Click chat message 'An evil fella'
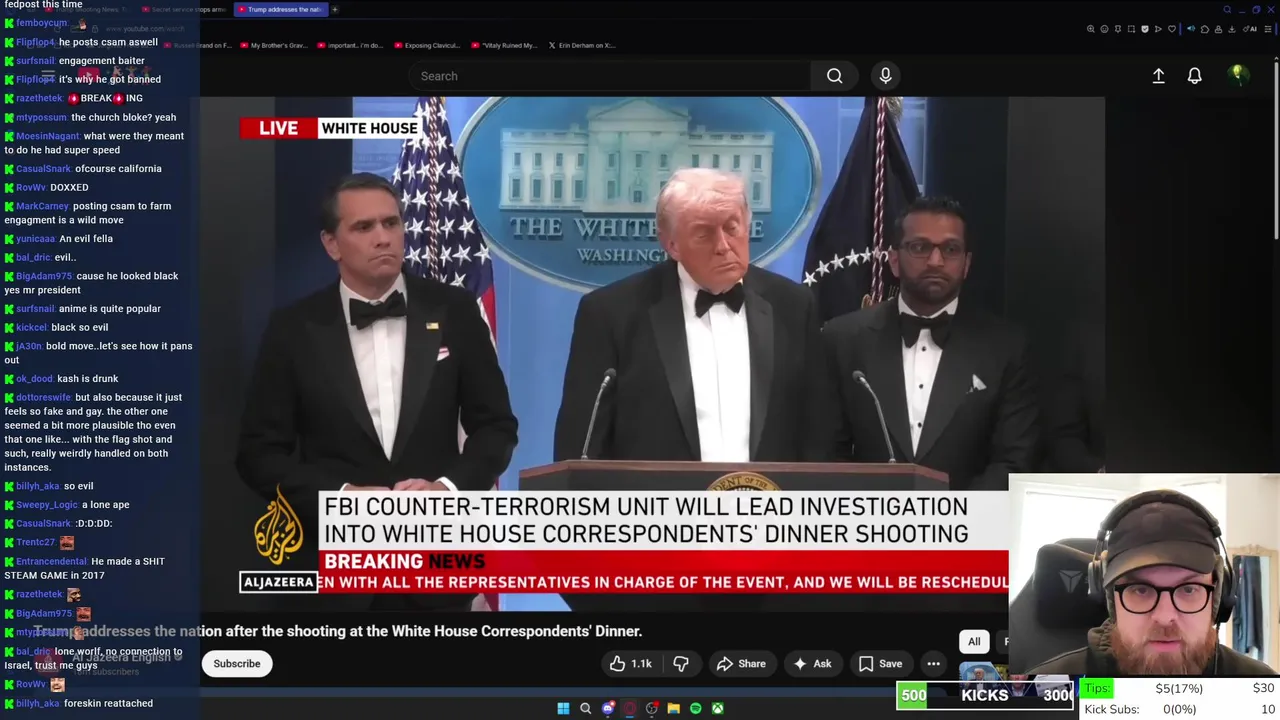The width and height of the screenshot is (1280, 720). click(x=86, y=239)
